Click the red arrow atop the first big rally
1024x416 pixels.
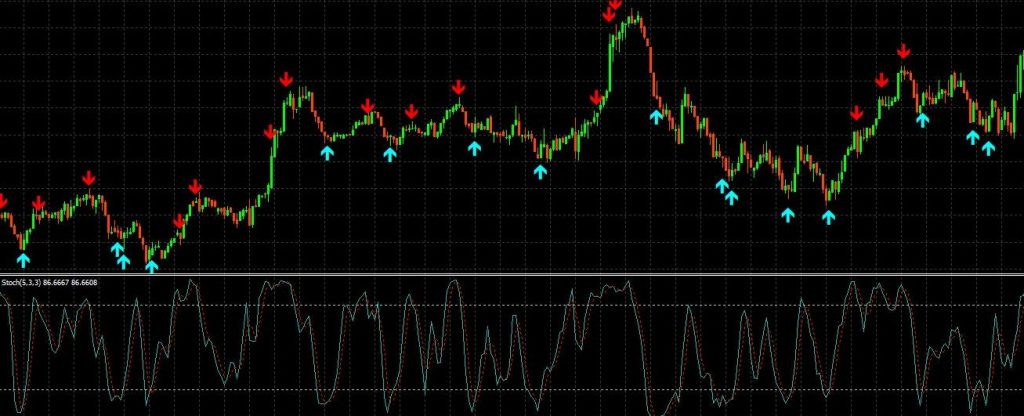coord(287,79)
